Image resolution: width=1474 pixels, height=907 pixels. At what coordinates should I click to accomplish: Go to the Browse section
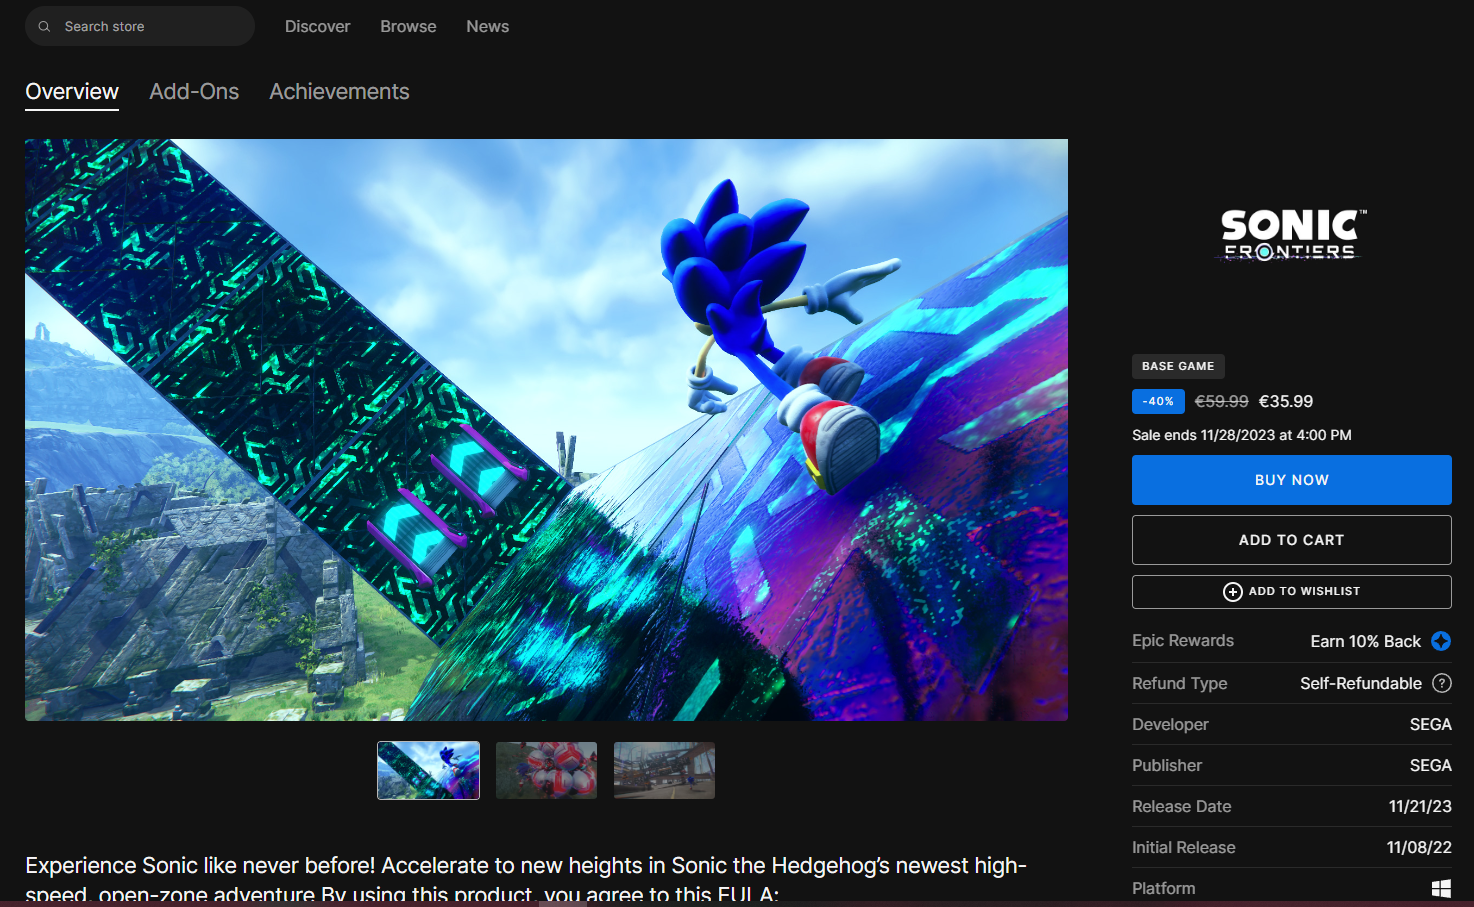click(x=408, y=27)
